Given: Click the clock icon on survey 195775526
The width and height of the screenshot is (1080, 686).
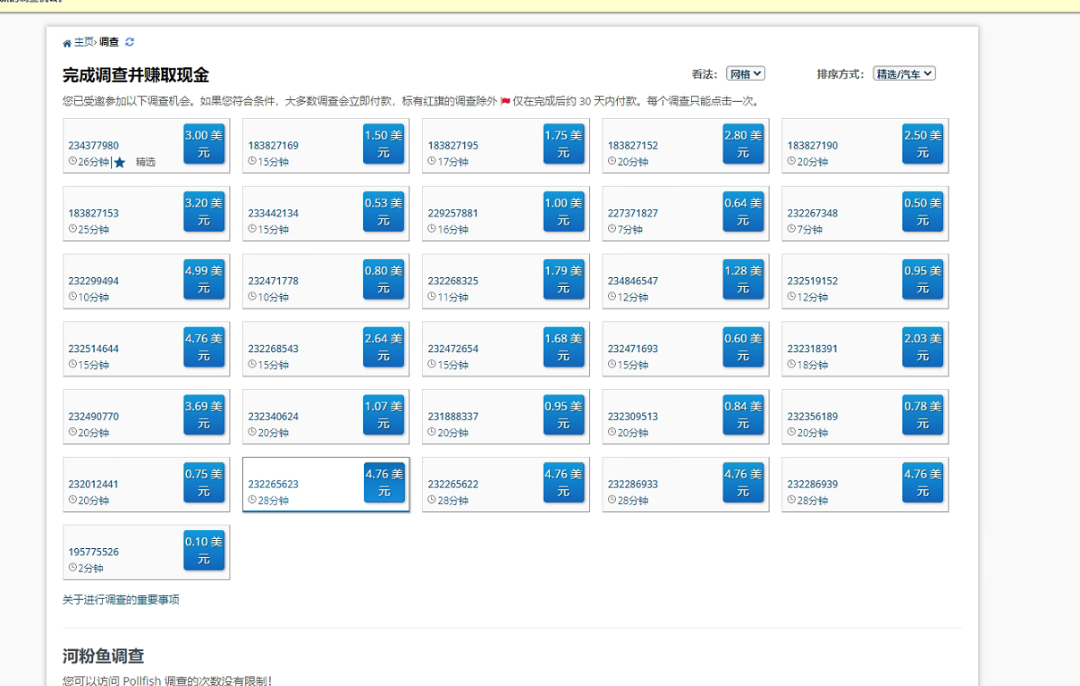Looking at the screenshot, I should click(x=72, y=568).
